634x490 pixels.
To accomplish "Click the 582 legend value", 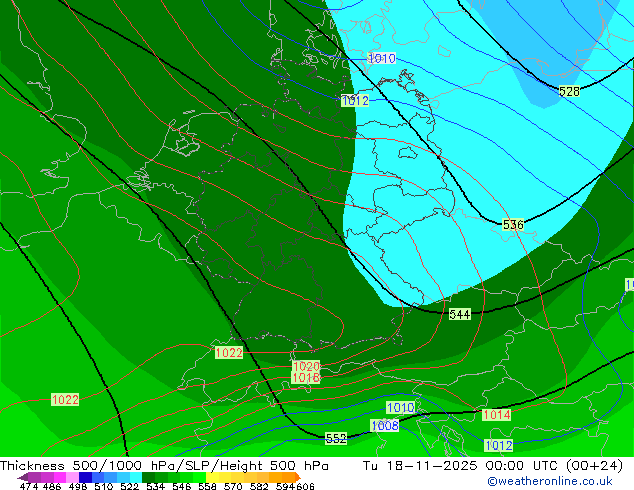I will point(259,486).
